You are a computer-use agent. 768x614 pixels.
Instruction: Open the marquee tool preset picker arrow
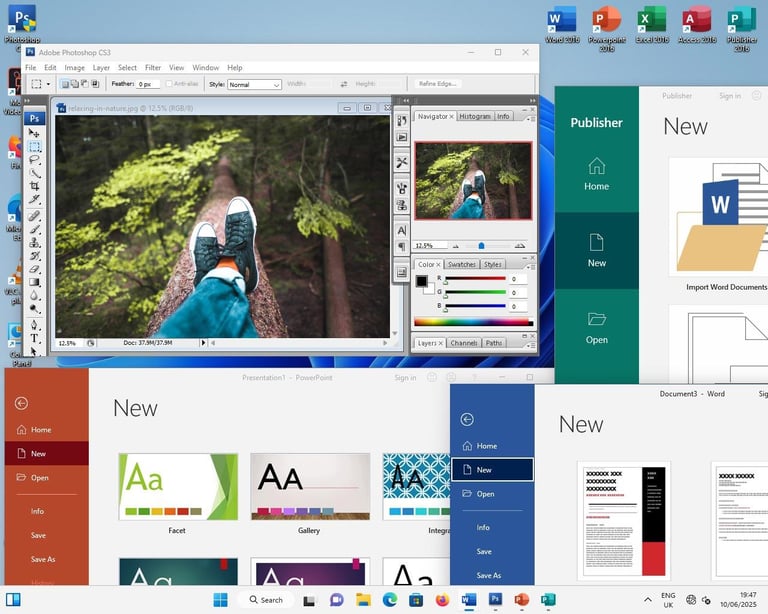pyautogui.click(x=48, y=84)
